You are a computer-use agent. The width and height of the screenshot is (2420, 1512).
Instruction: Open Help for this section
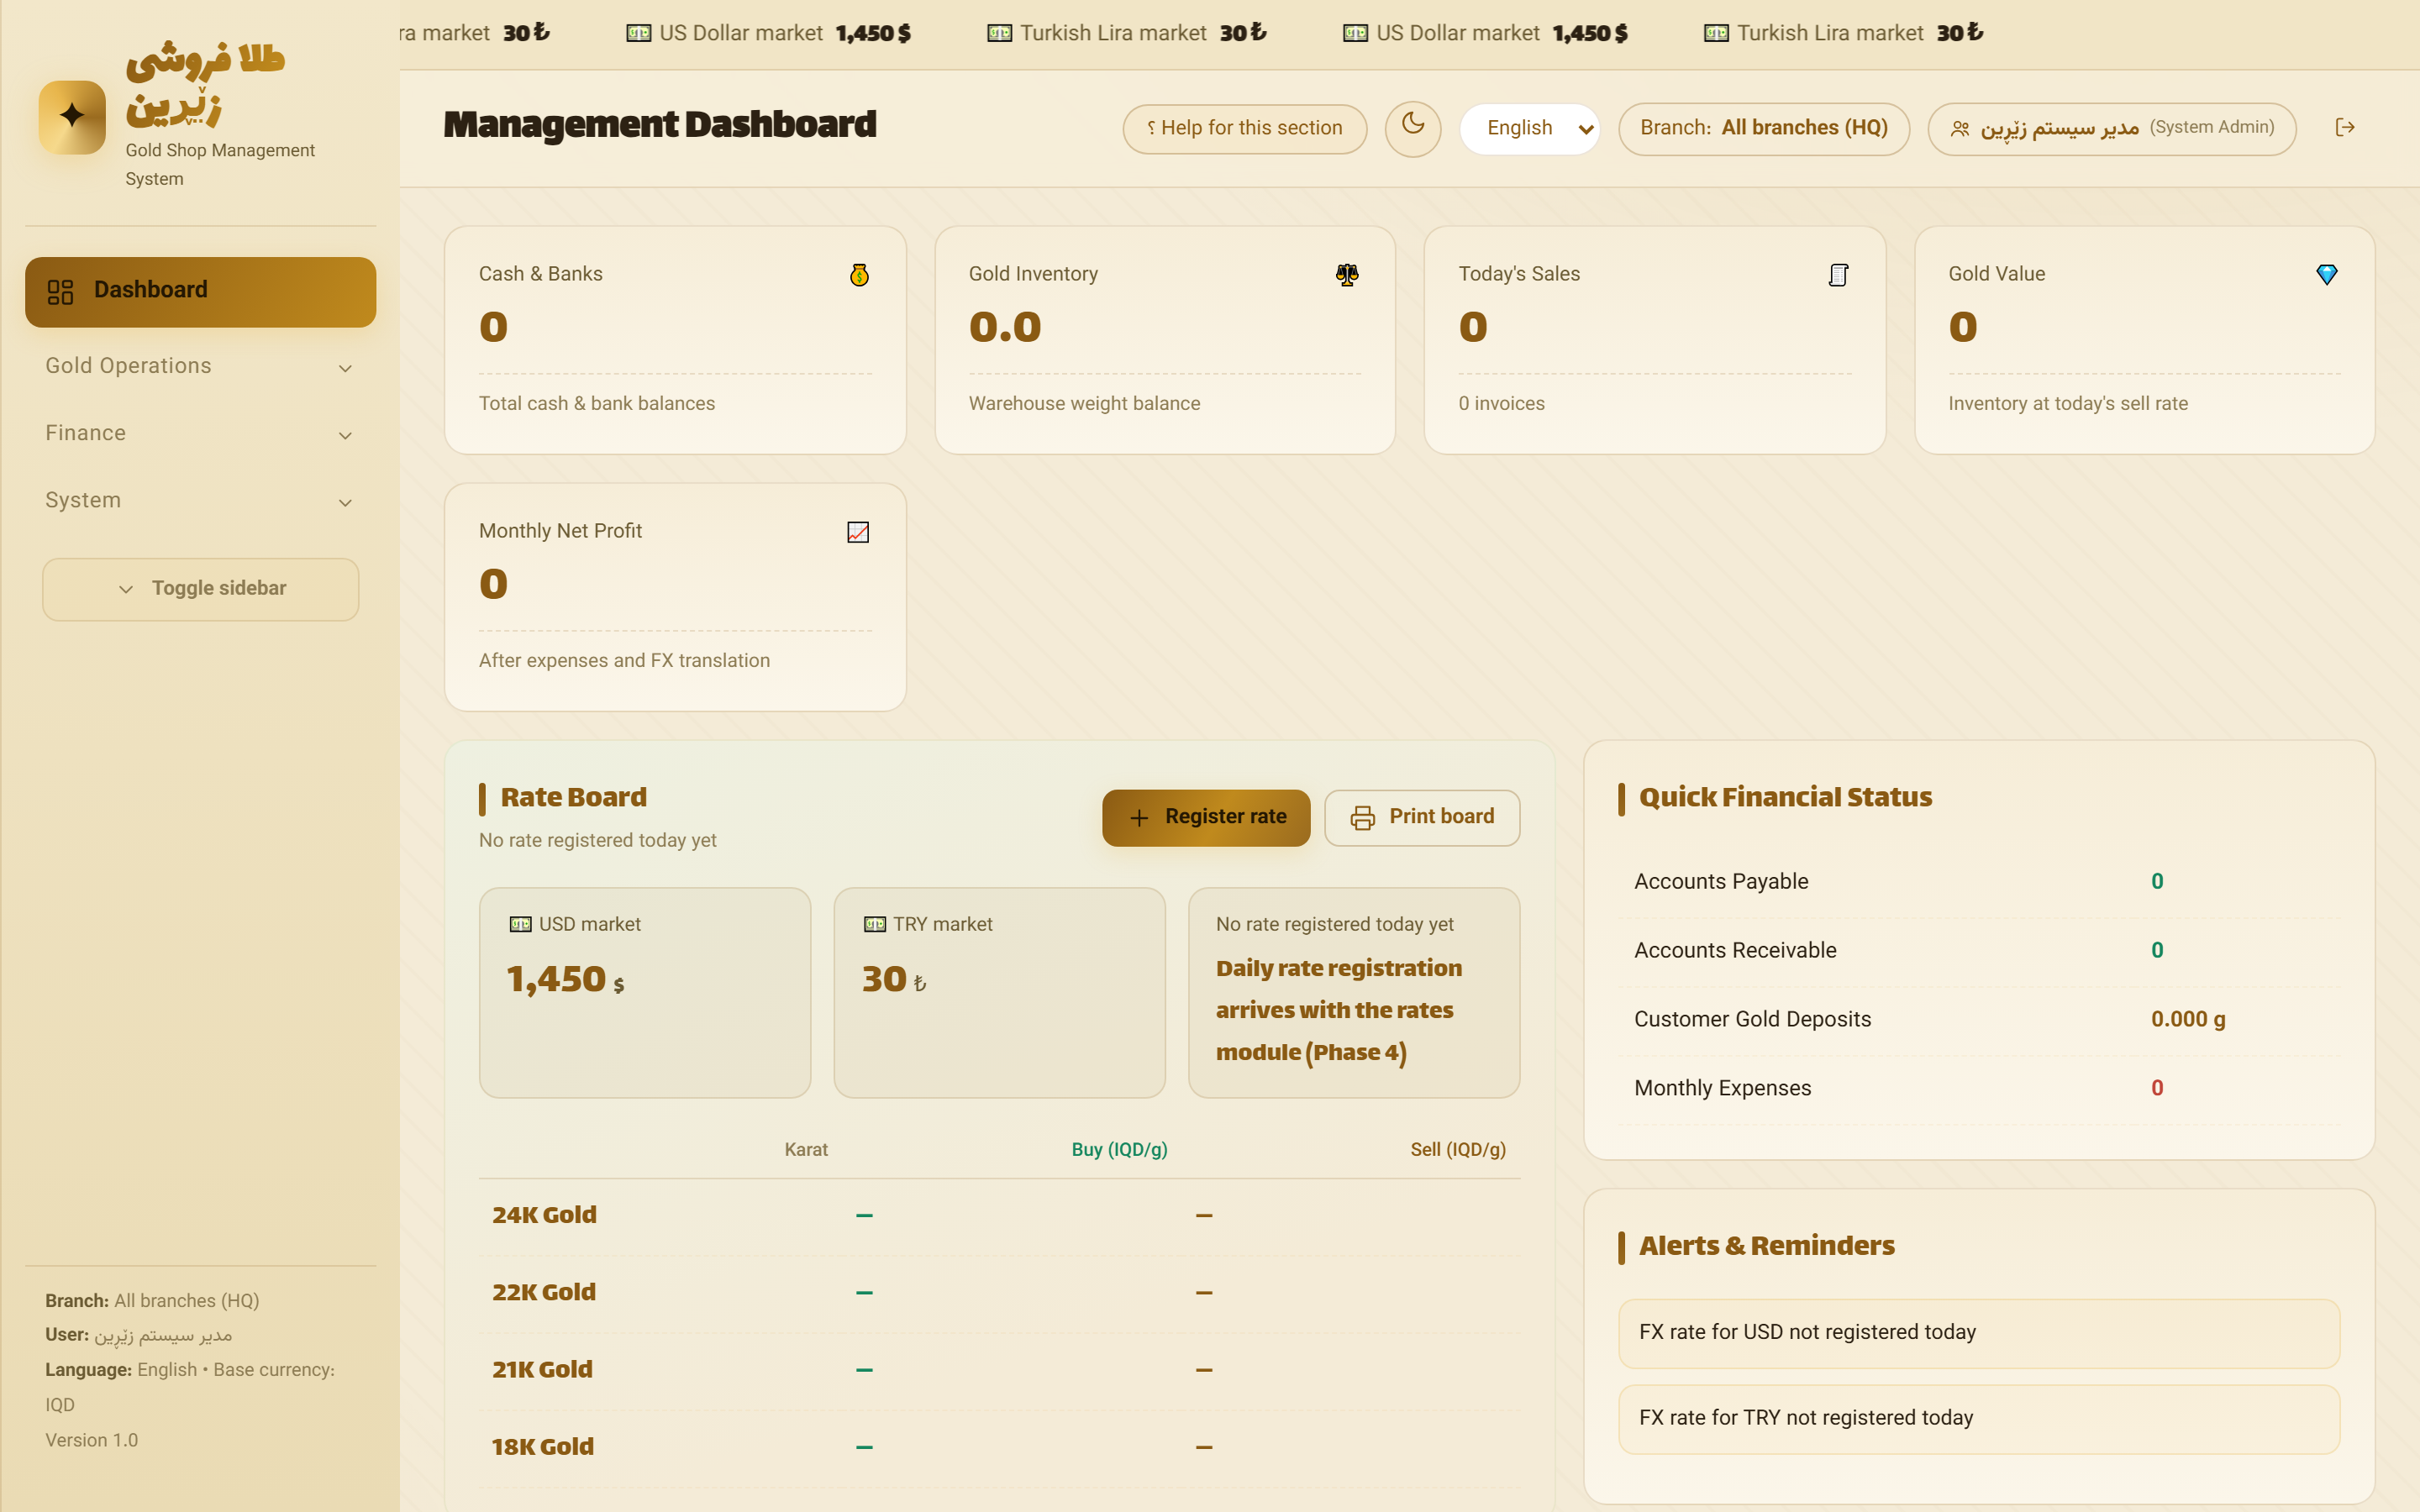tap(1244, 128)
